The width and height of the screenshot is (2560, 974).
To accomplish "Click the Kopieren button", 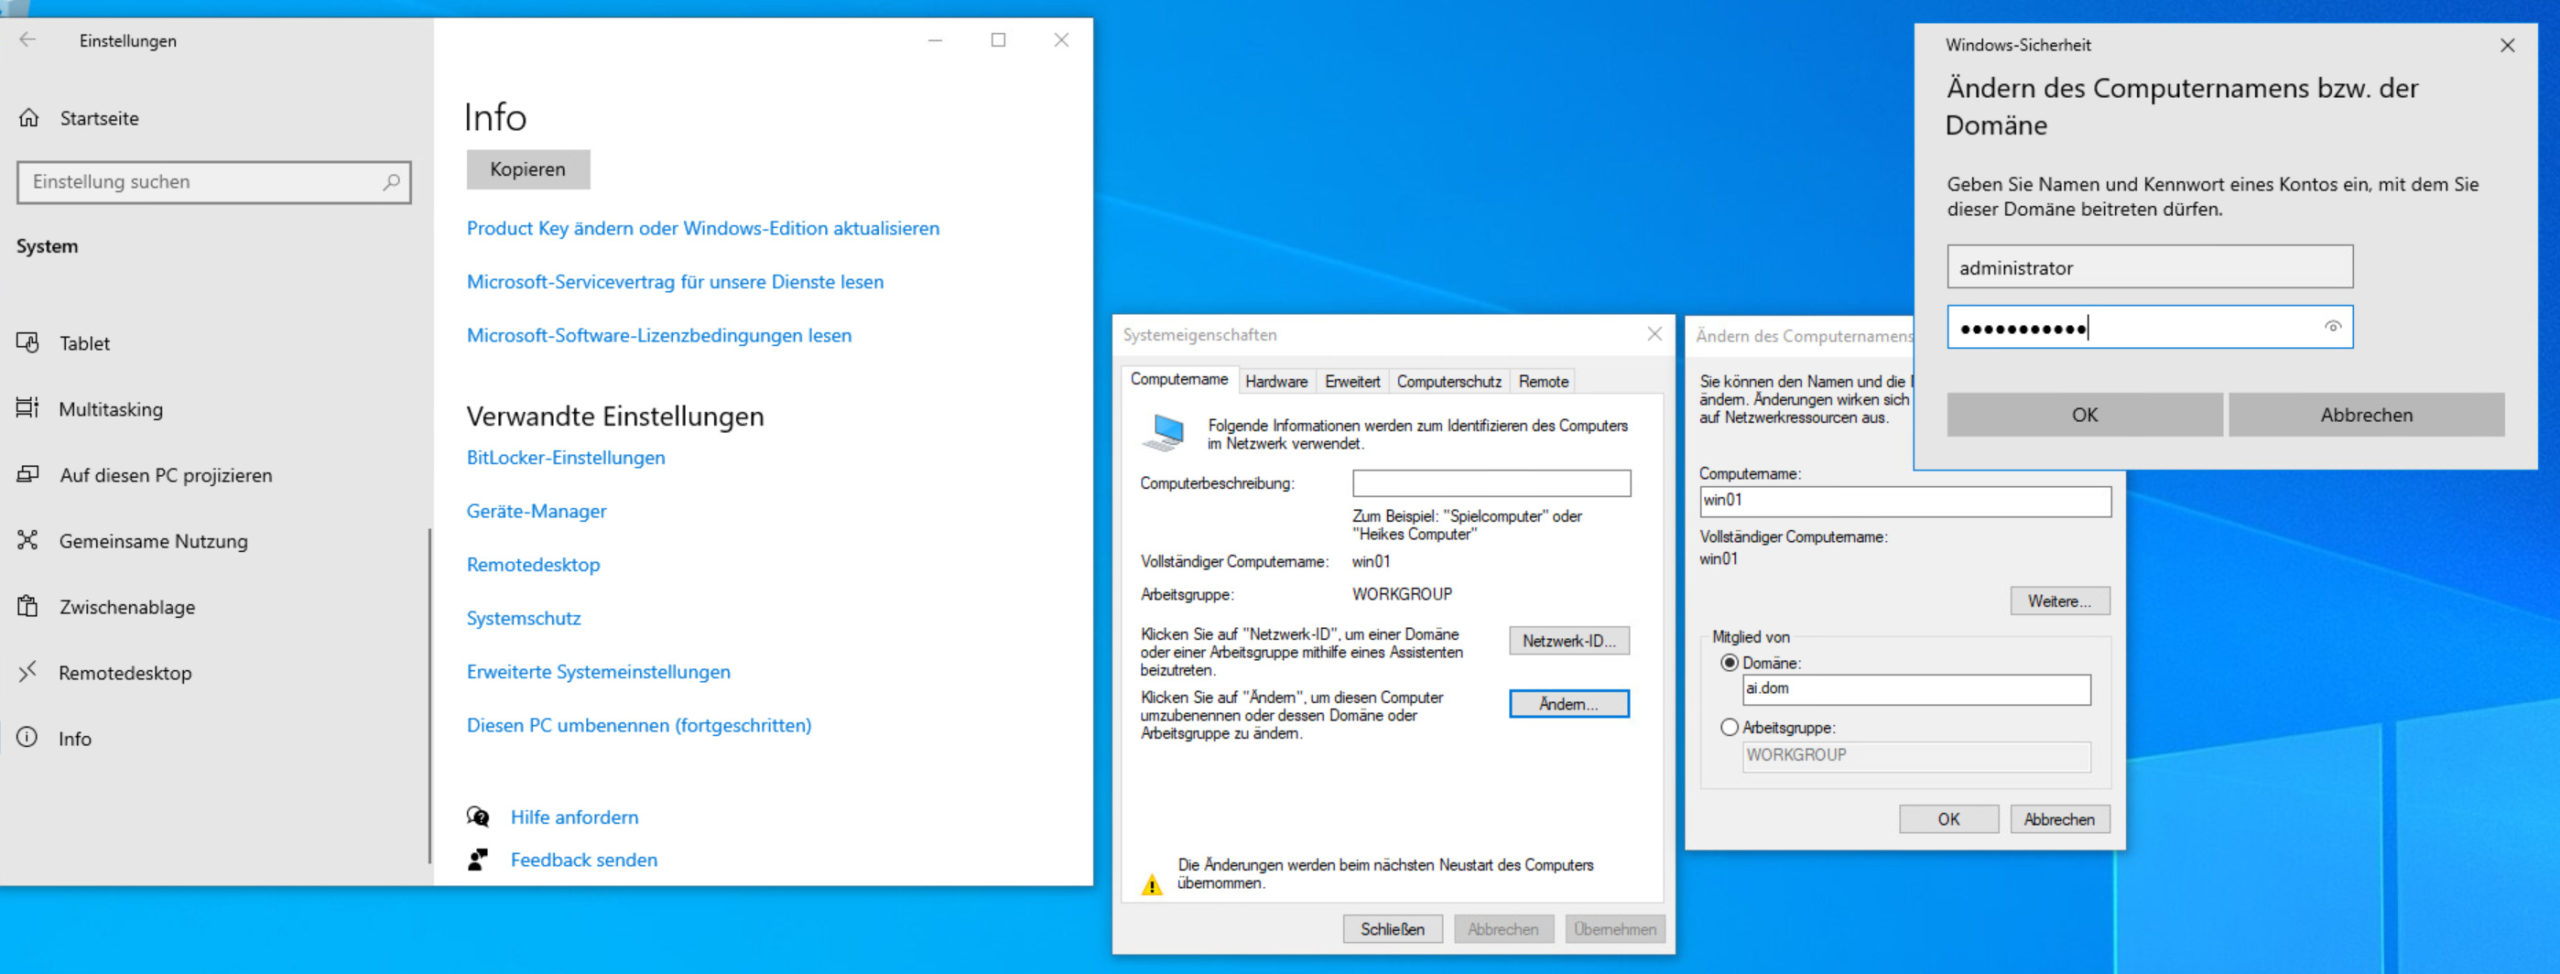I will coord(528,169).
